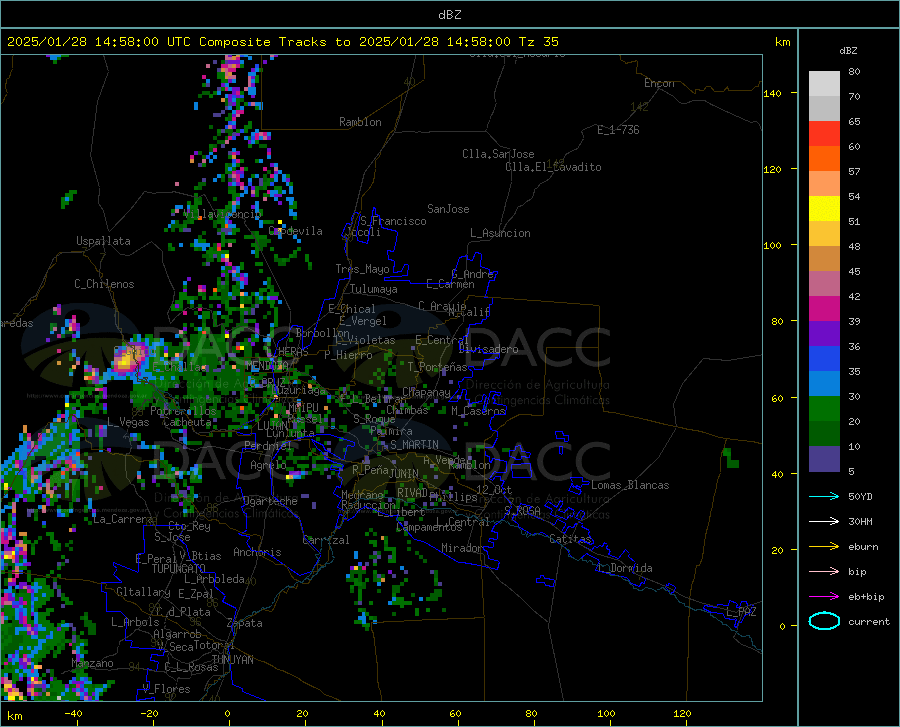Click the pink bip arrow in legend

[824, 572]
